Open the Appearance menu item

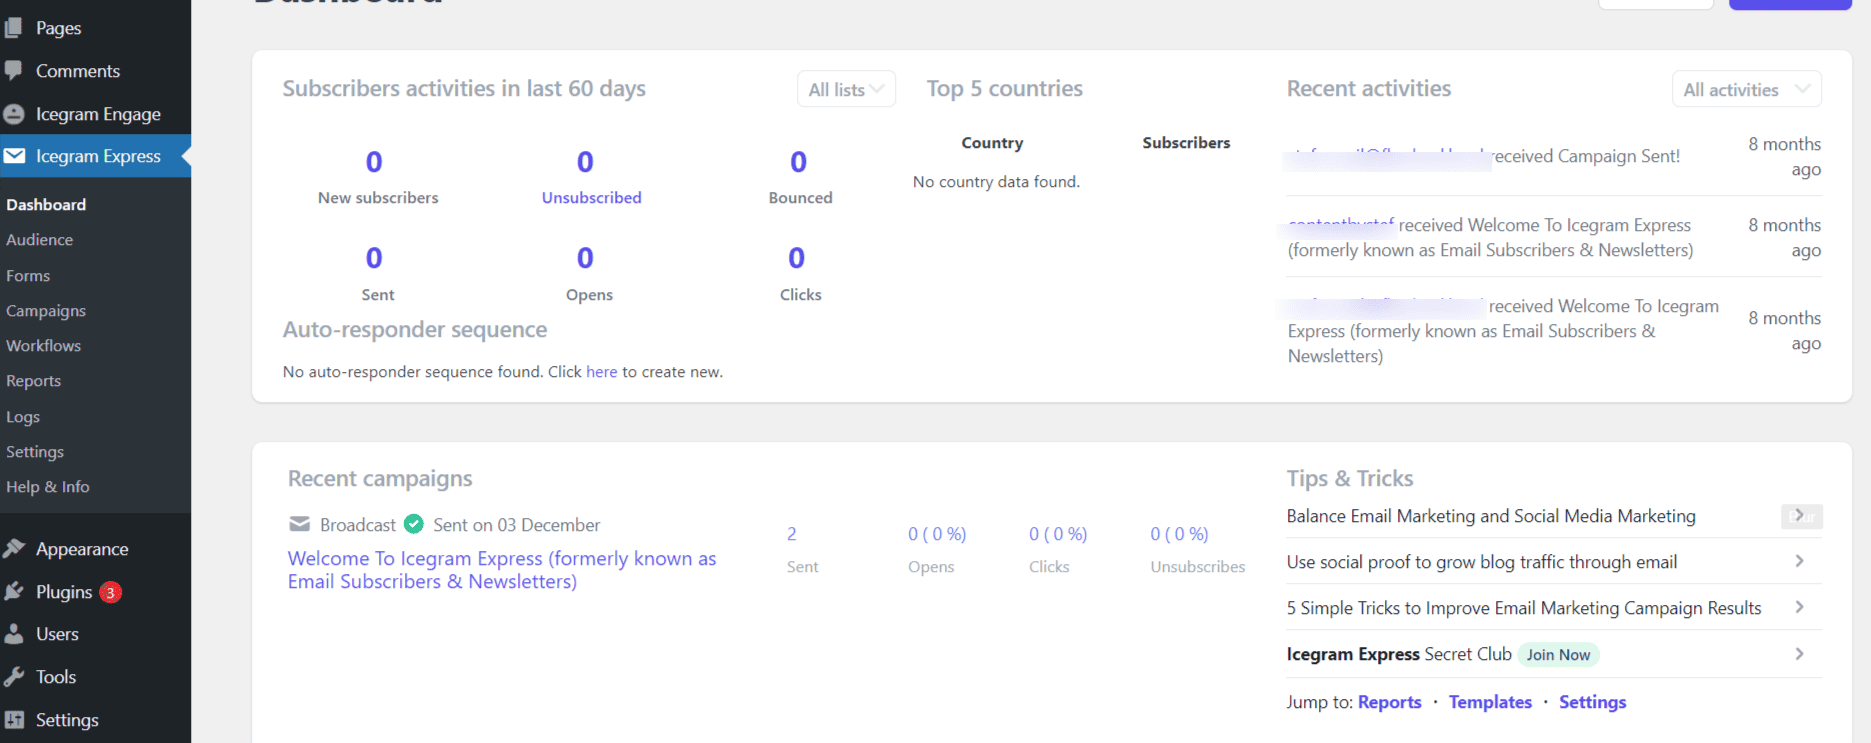click(x=82, y=549)
